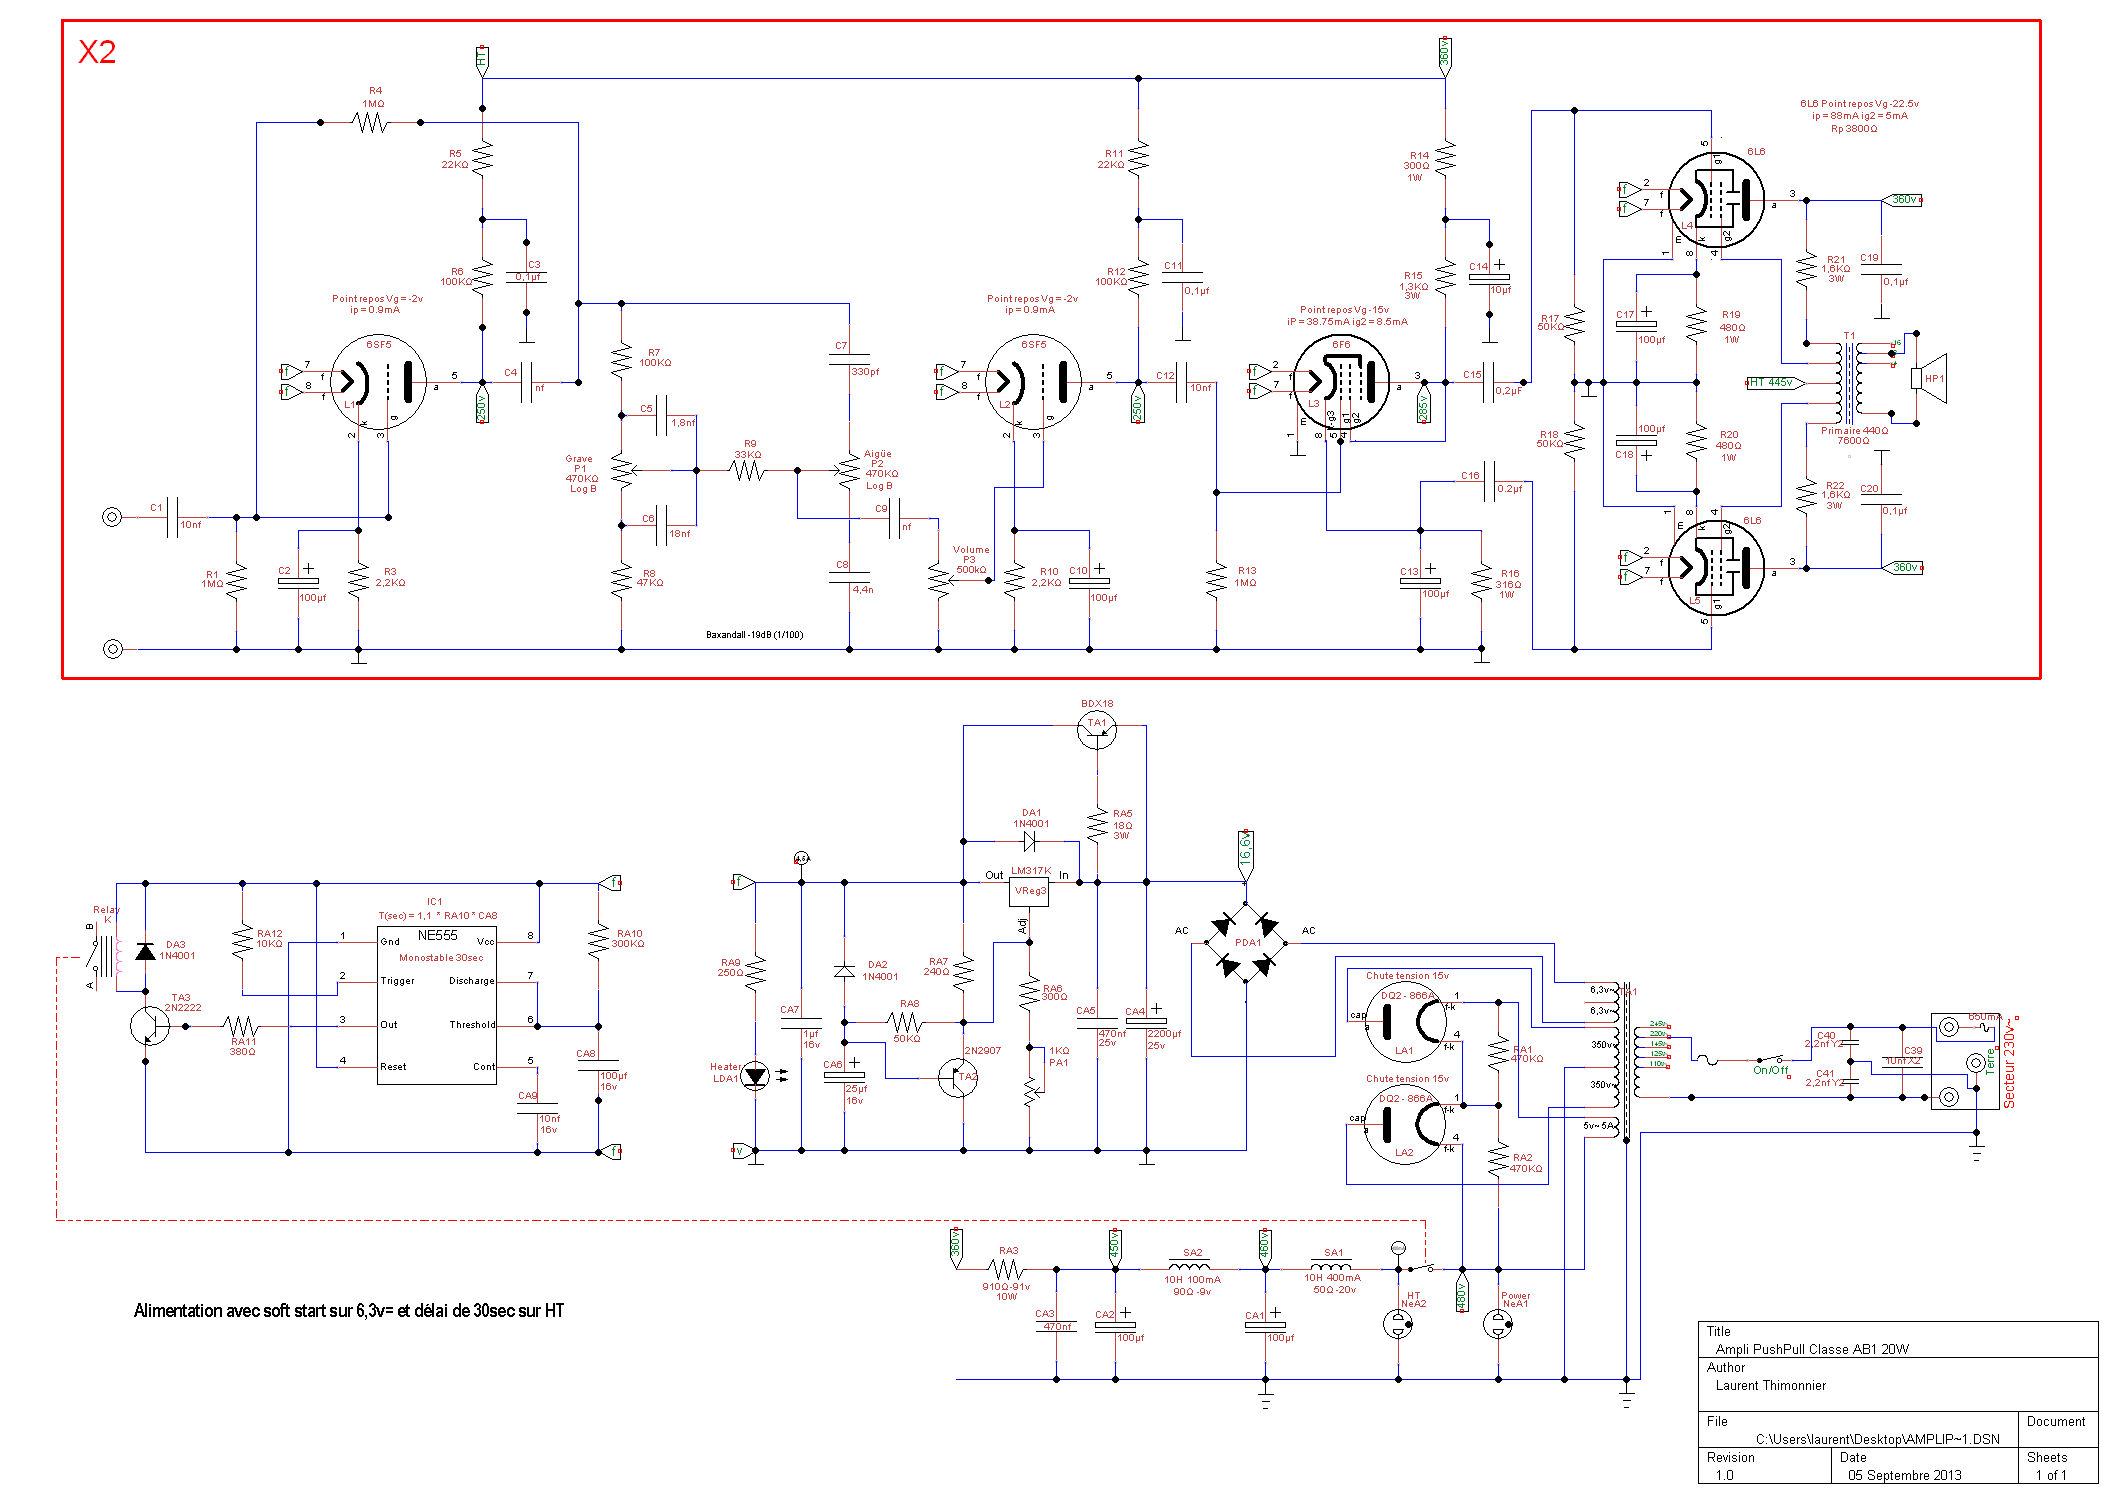This screenshot has width=2110, height=1495.
Task: Click the Aigüe P2 potentiometer symbol
Action: click(x=847, y=469)
